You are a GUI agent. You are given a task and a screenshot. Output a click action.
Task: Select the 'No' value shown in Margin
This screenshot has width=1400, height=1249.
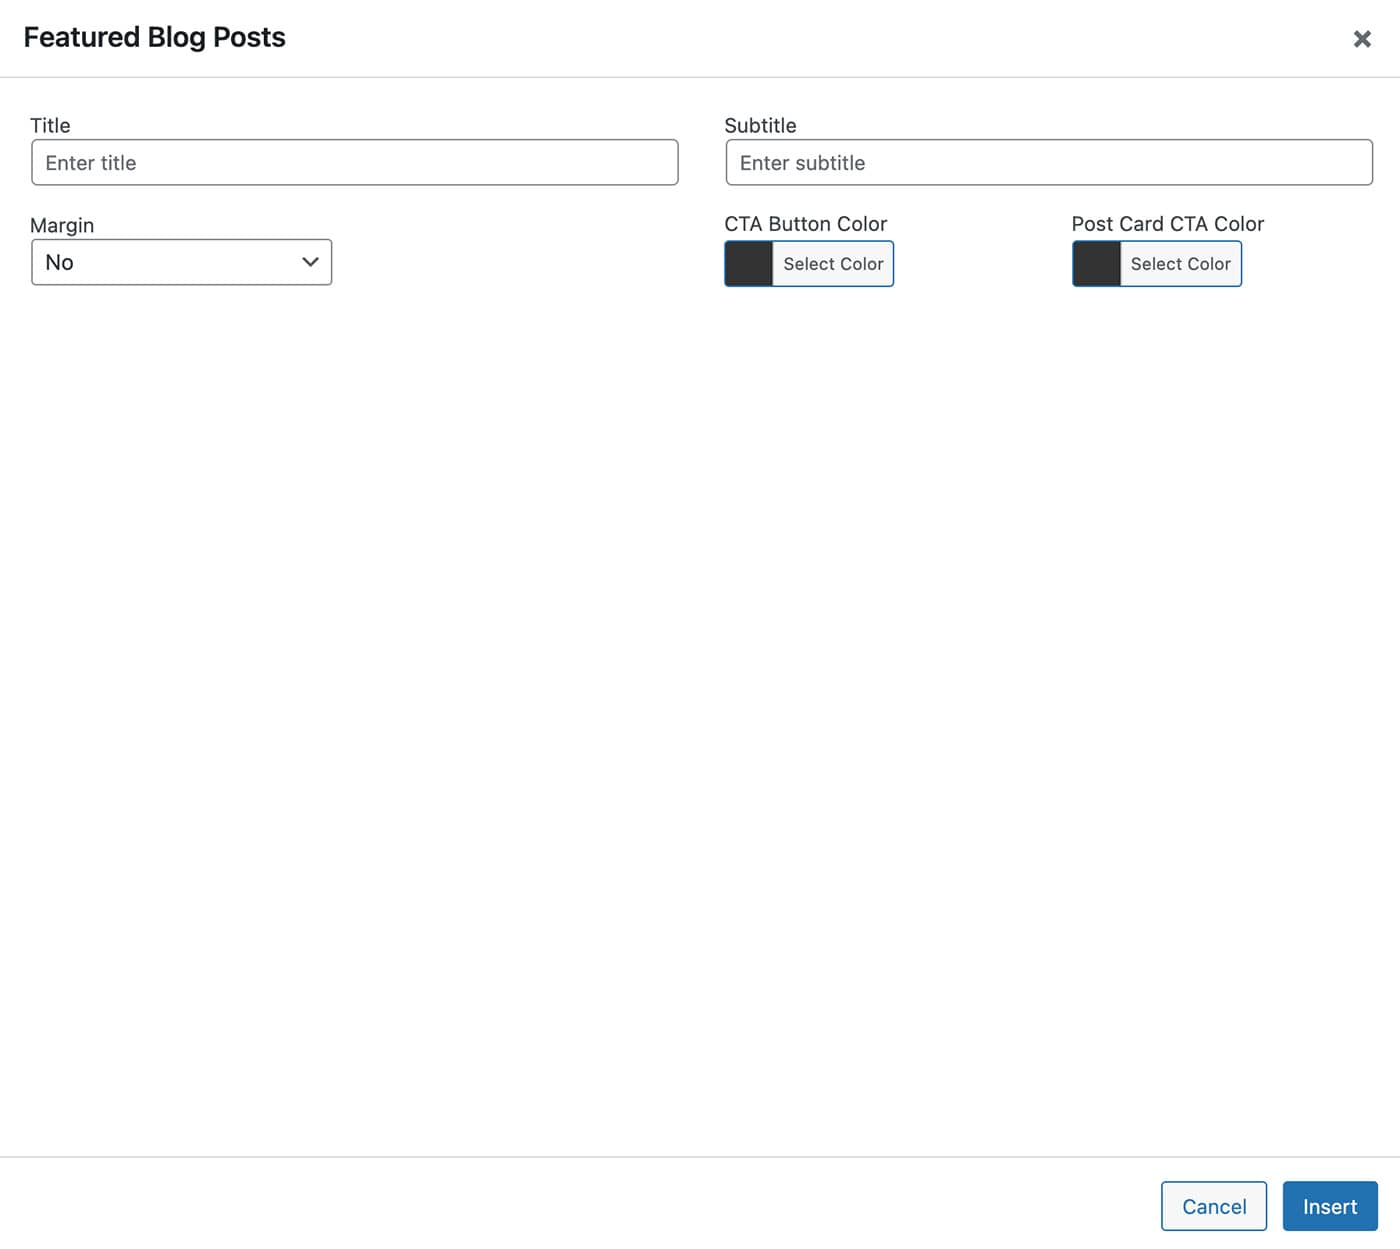pos(60,262)
